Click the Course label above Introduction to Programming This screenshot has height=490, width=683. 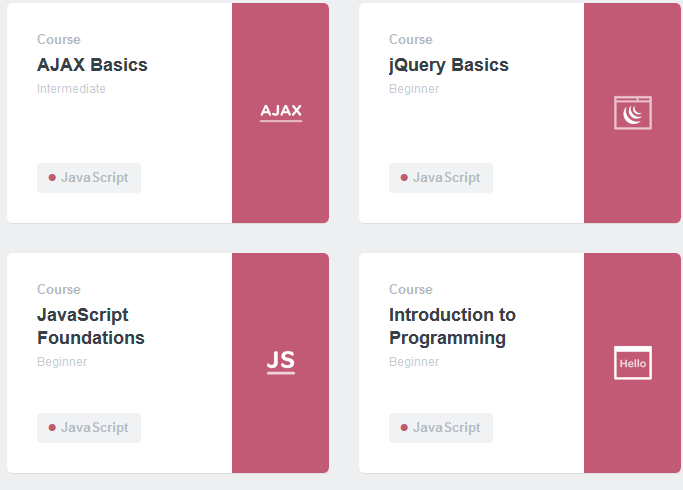click(x=411, y=290)
